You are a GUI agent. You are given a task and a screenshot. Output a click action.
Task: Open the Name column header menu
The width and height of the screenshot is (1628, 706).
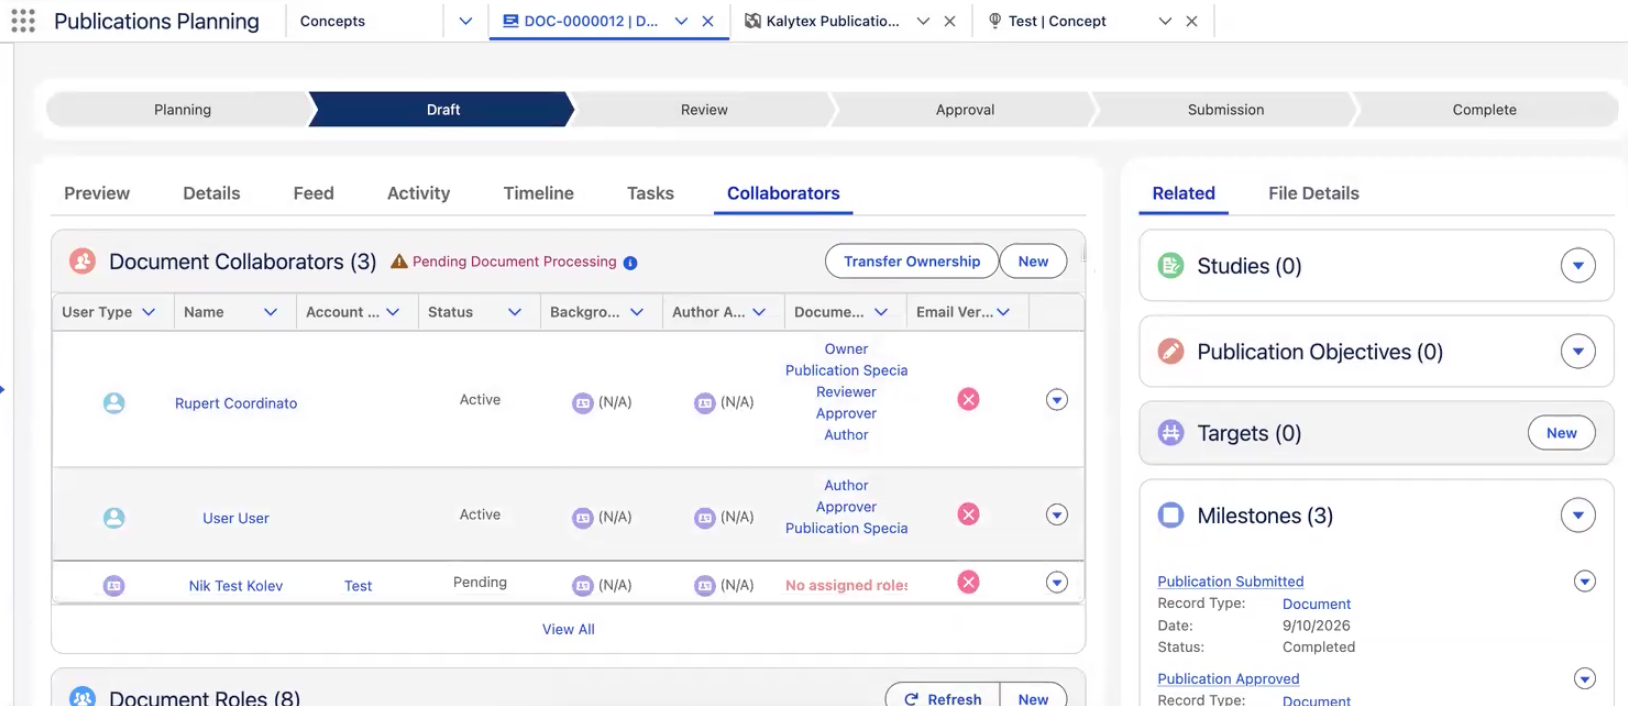(270, 312)
